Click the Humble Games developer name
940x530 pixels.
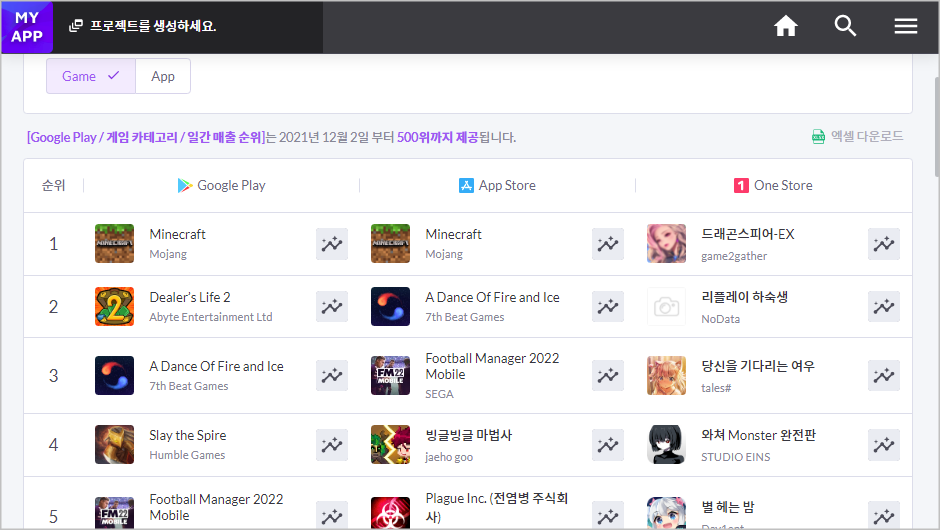(187, 455)
